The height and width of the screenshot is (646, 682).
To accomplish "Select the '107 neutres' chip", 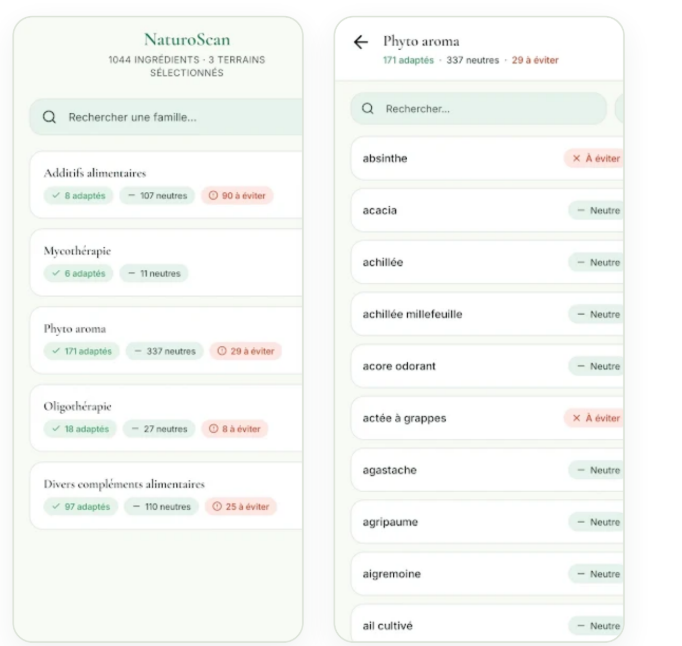I will (157, 196).
